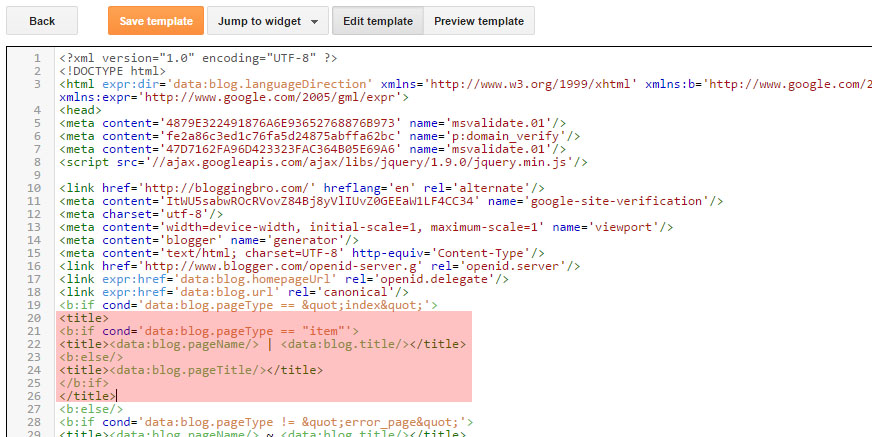Click the error_page b:if condition line

266,422
